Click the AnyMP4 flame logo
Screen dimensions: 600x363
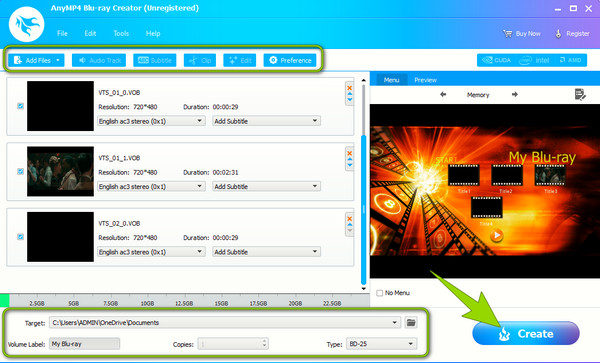tap(26, 24)
